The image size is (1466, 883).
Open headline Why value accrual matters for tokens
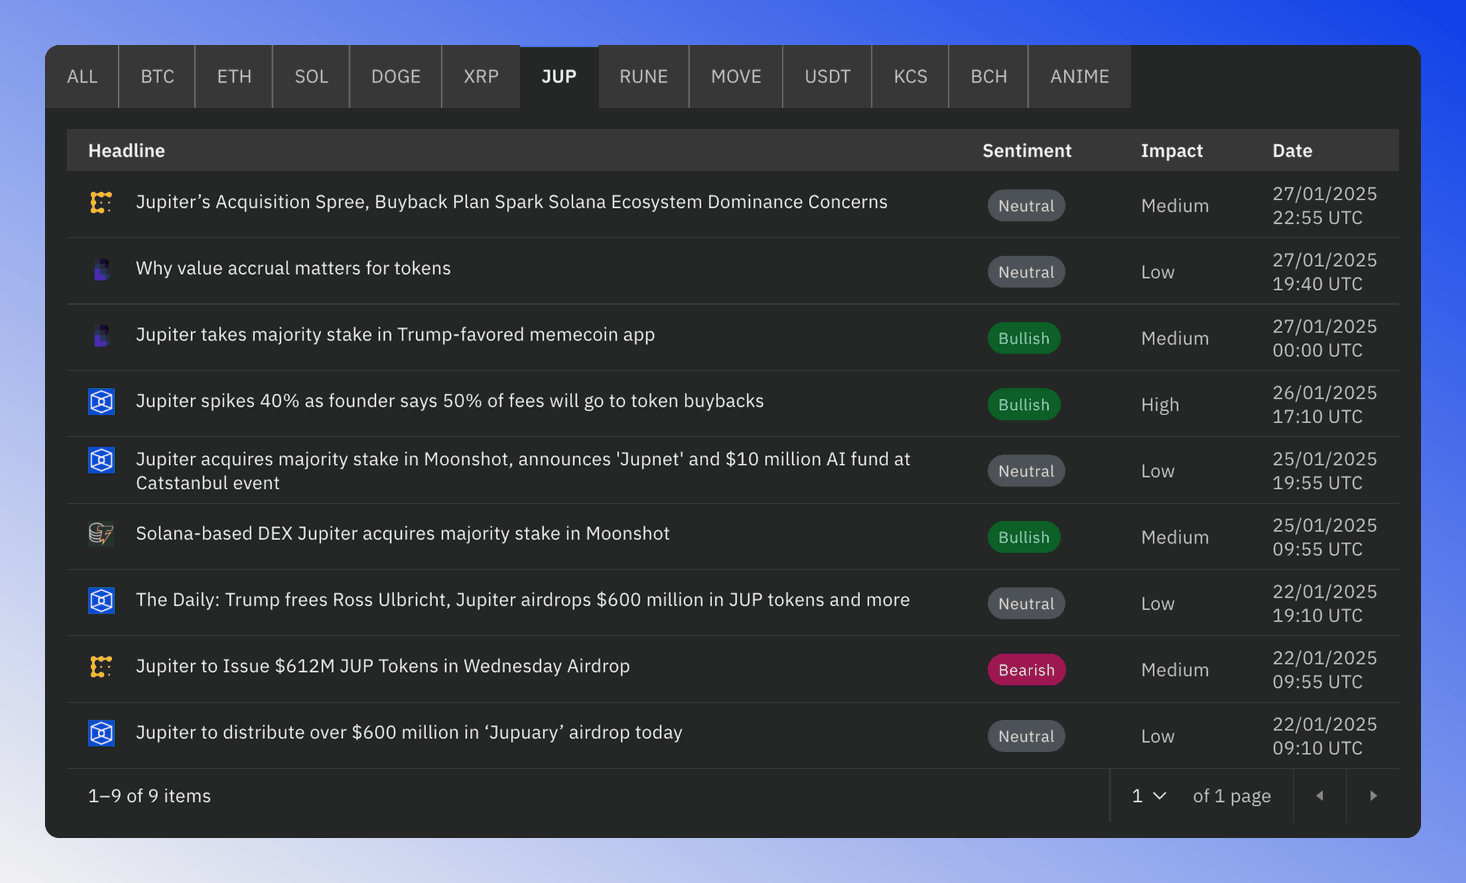(293, 268)
